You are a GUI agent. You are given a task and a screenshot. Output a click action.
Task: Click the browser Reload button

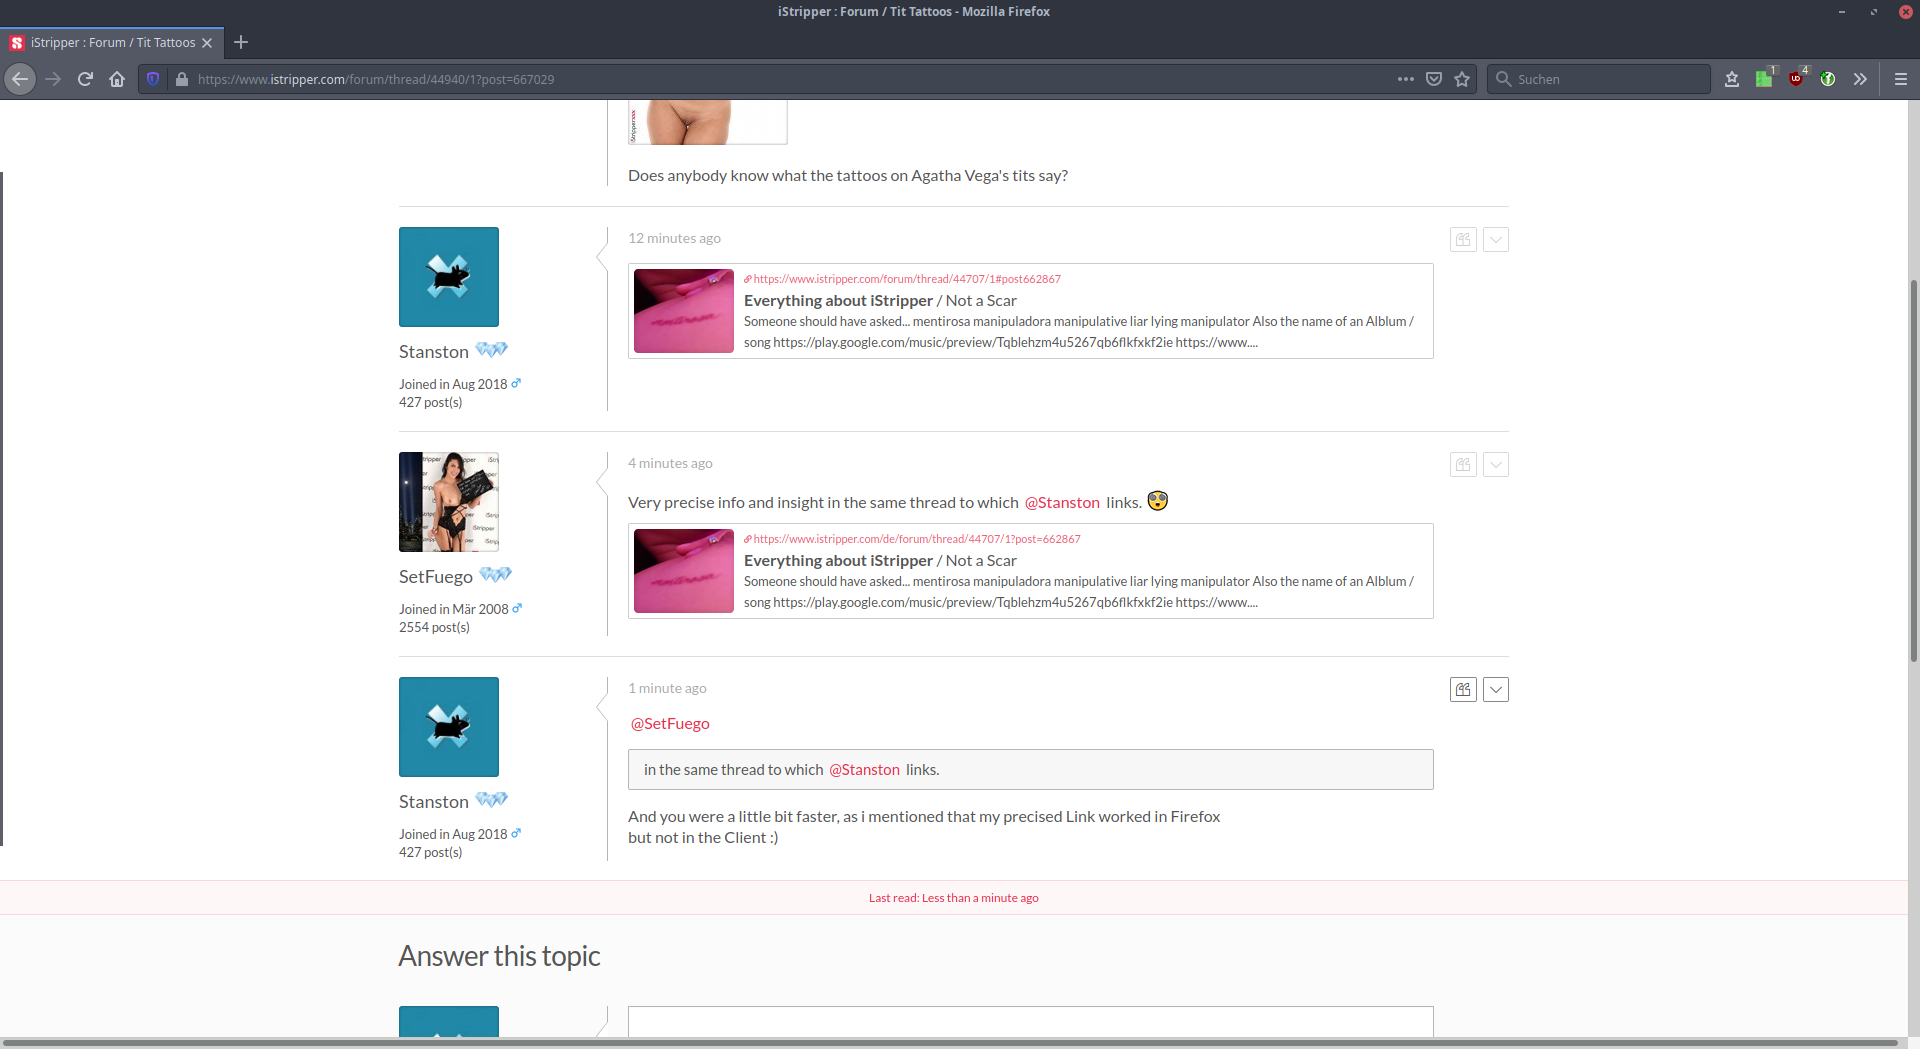85,79
